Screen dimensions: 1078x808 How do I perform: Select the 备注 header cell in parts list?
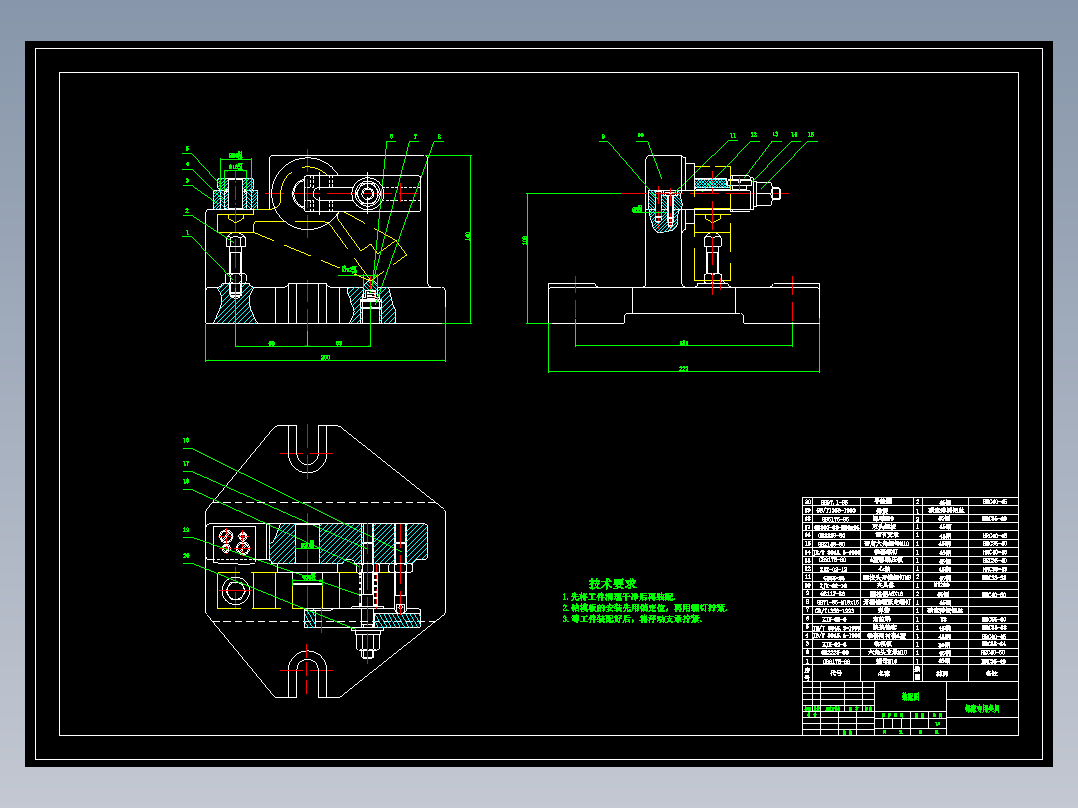point(993,673)
